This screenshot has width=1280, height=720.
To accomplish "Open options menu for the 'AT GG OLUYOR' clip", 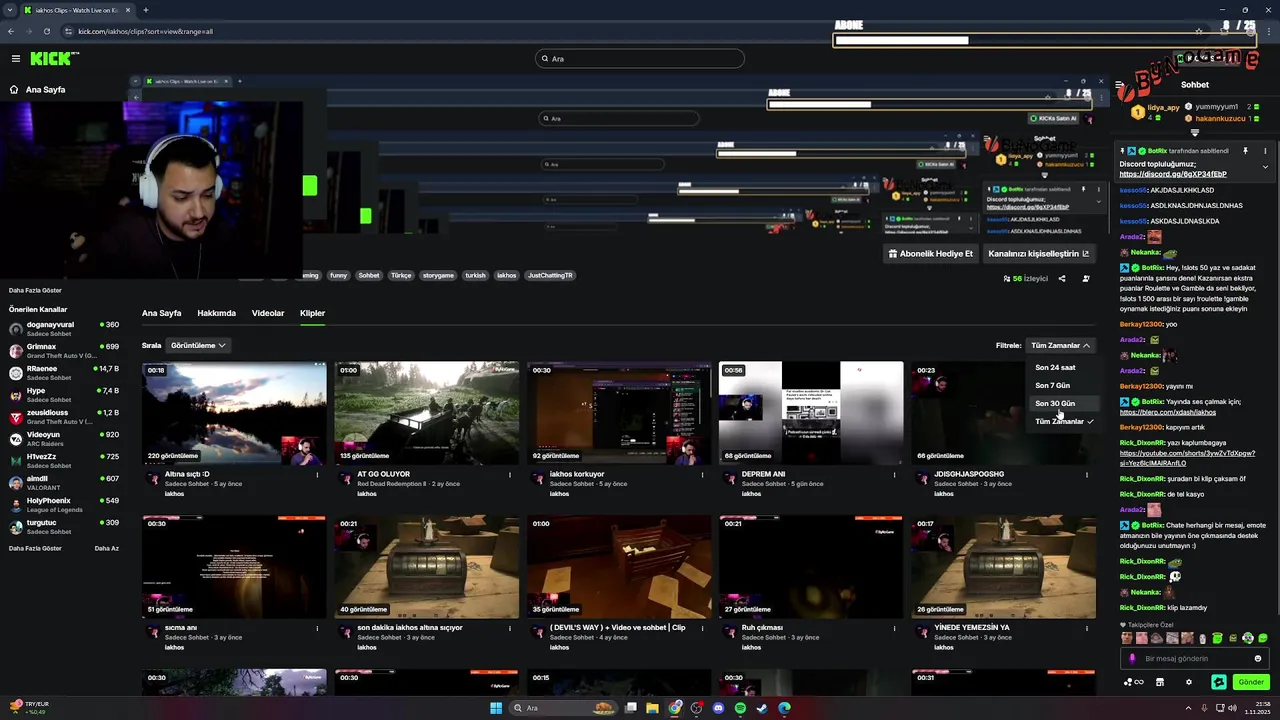I will (510, 475).
